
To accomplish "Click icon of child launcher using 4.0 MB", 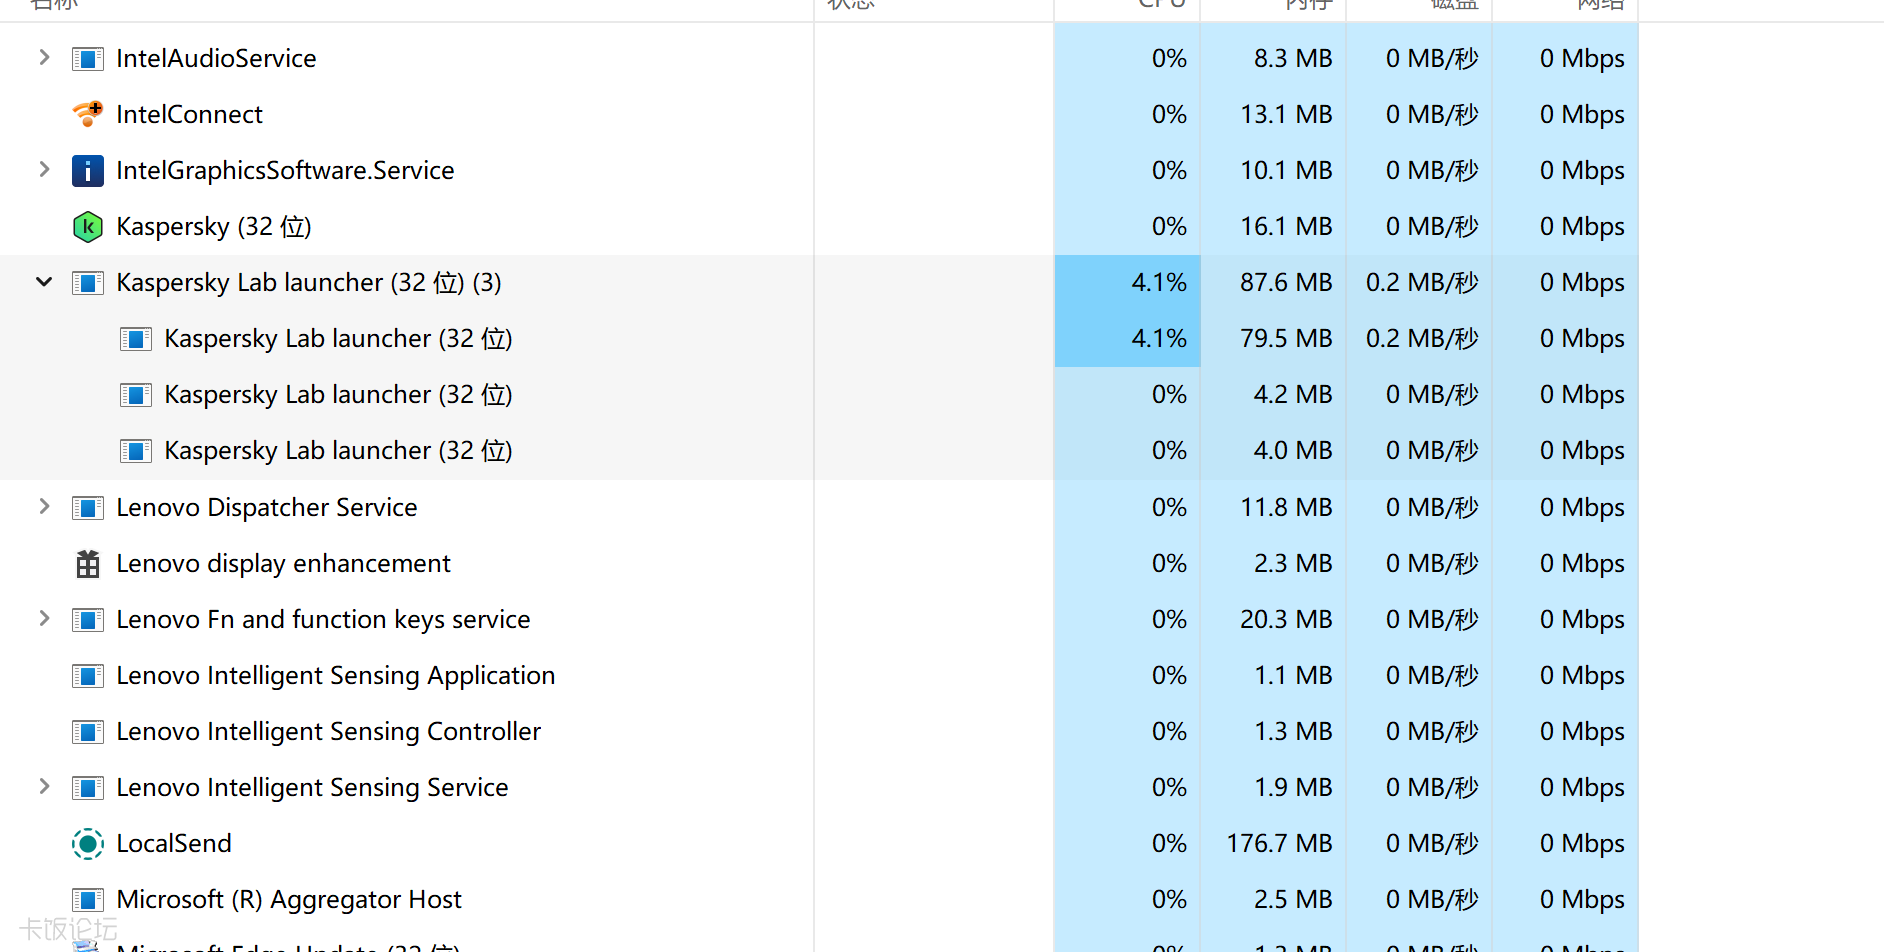I will click(136, 451).
